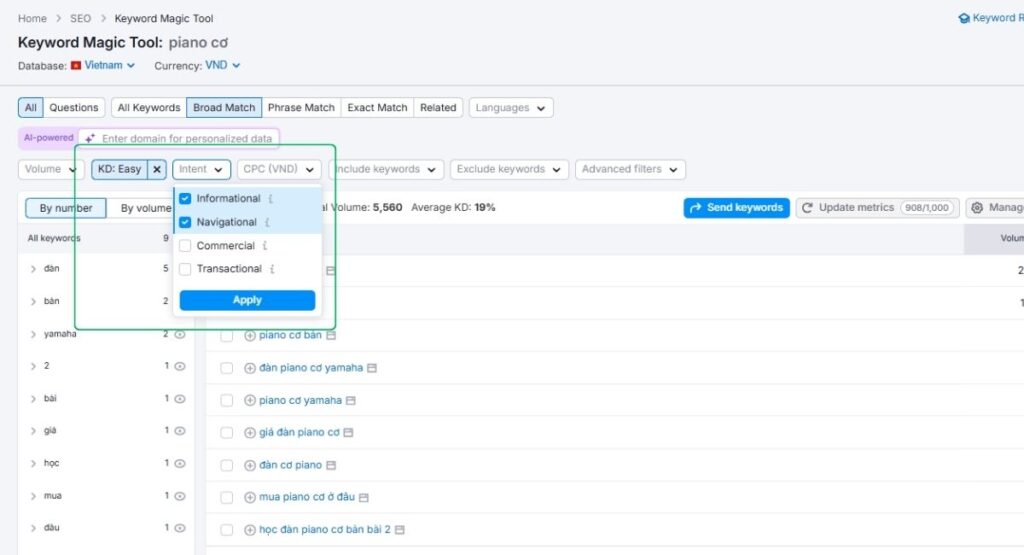Click the info icon next to Transactional

click(x=272, y=269)
